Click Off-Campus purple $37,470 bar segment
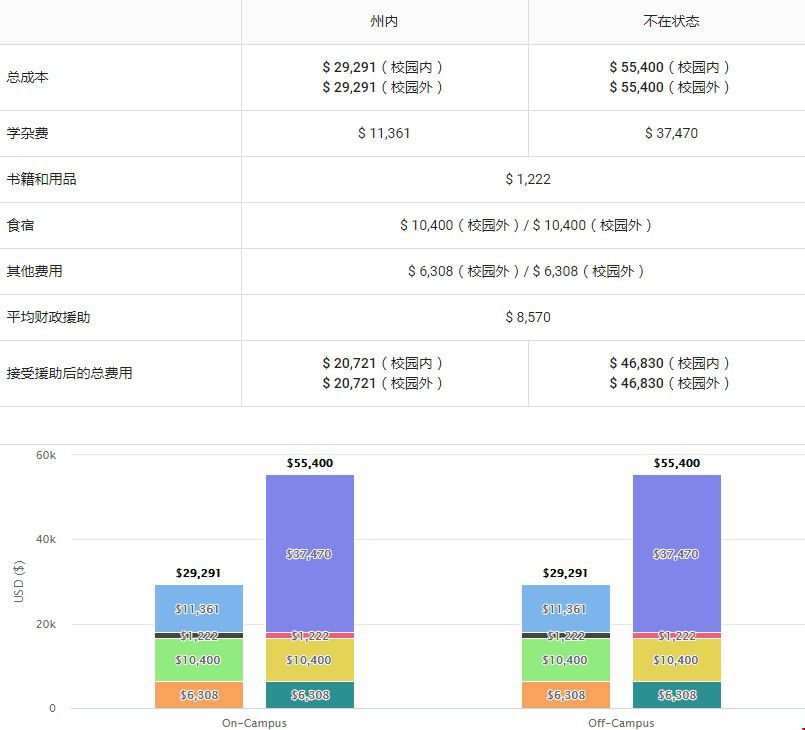The height and width of the screenshot is (730, 805). point(677,554)
